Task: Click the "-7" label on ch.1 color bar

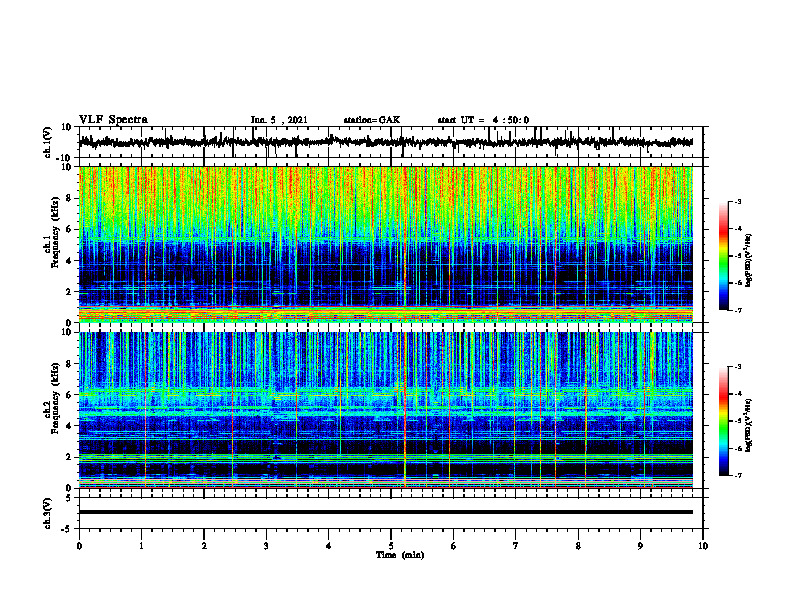Action: [738, 310]
